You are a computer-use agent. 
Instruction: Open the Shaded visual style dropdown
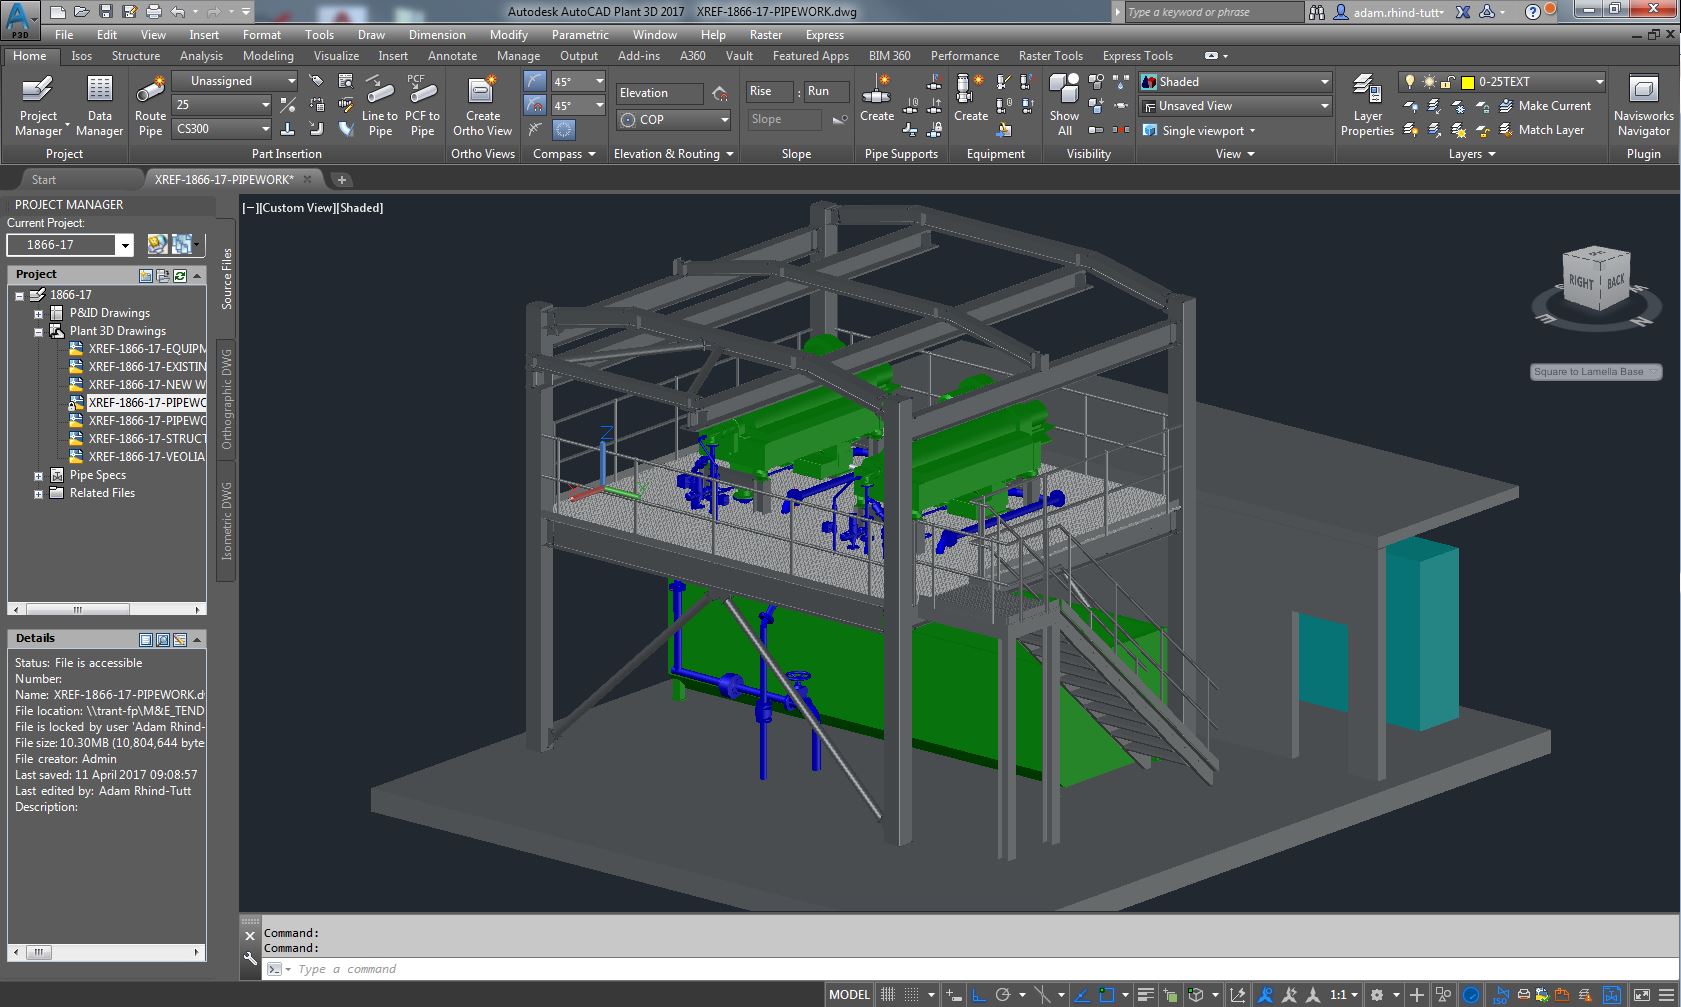tap(1236, 82)
